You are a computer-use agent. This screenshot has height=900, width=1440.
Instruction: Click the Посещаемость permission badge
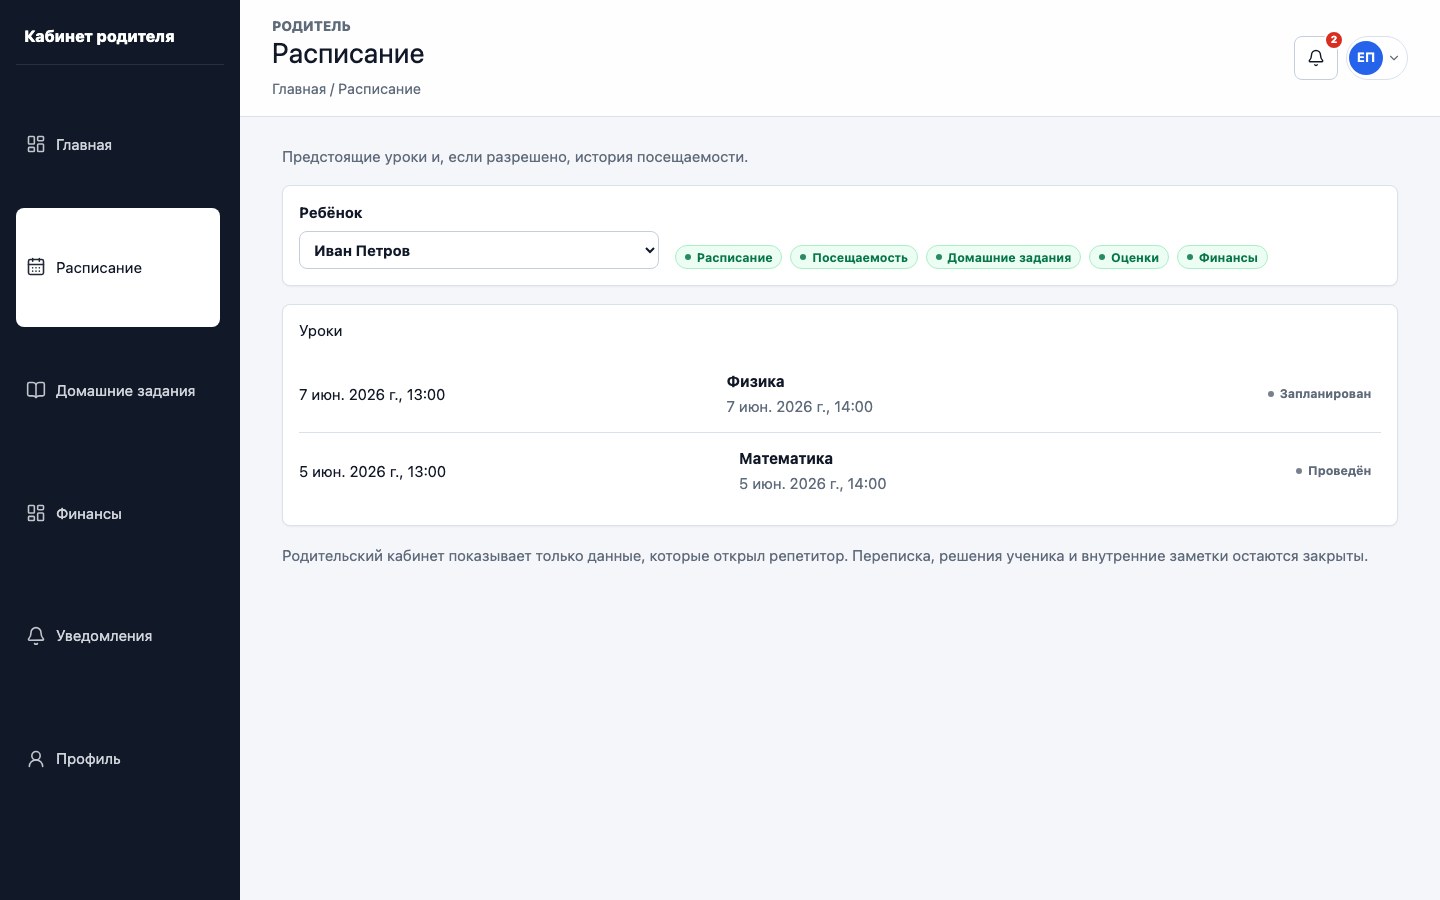tap(854, 257)
